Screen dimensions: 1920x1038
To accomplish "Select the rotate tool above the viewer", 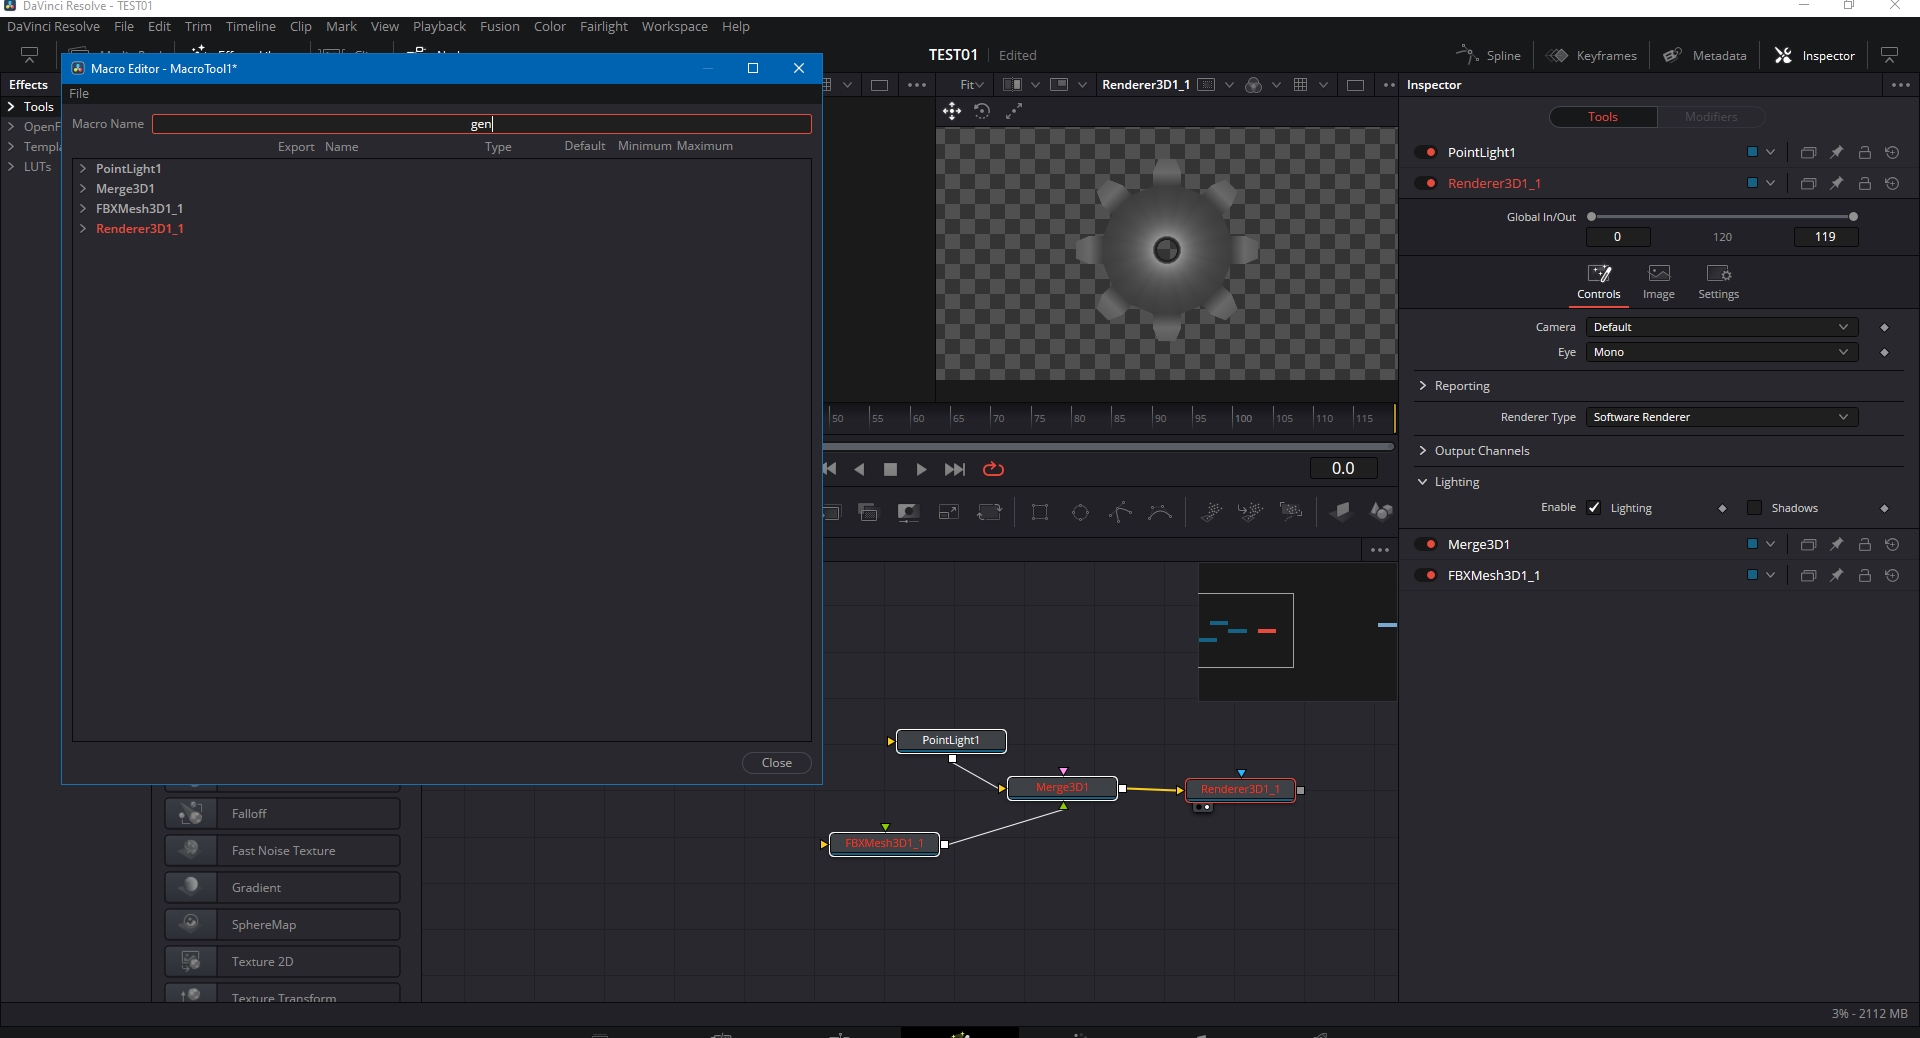I will coord(983,112).
